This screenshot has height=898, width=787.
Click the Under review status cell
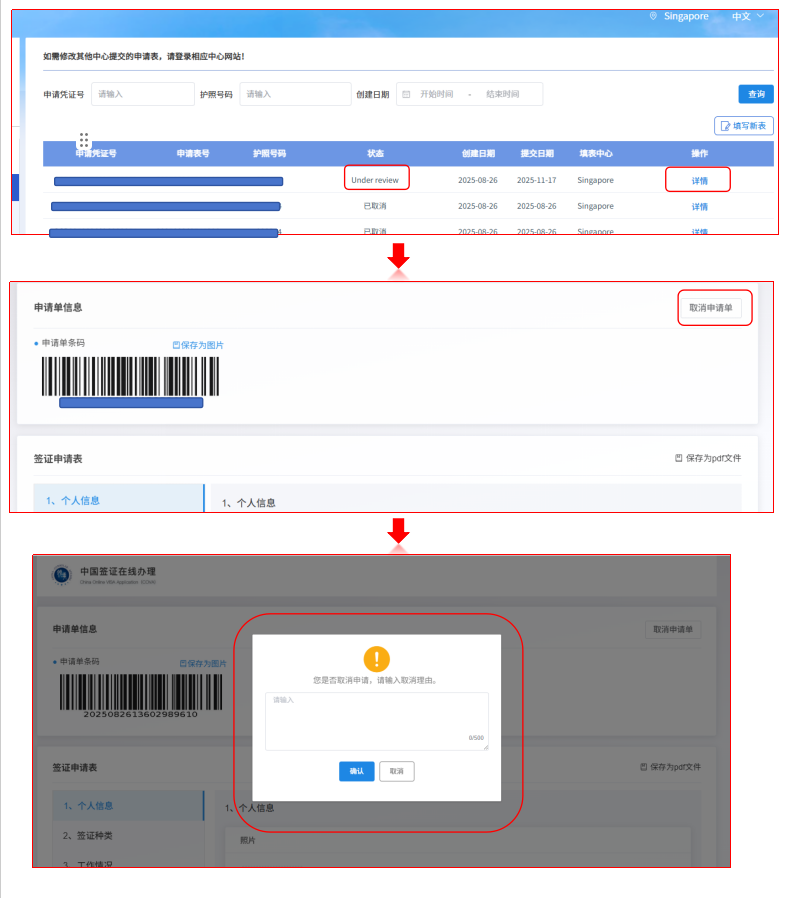(375, 180)
